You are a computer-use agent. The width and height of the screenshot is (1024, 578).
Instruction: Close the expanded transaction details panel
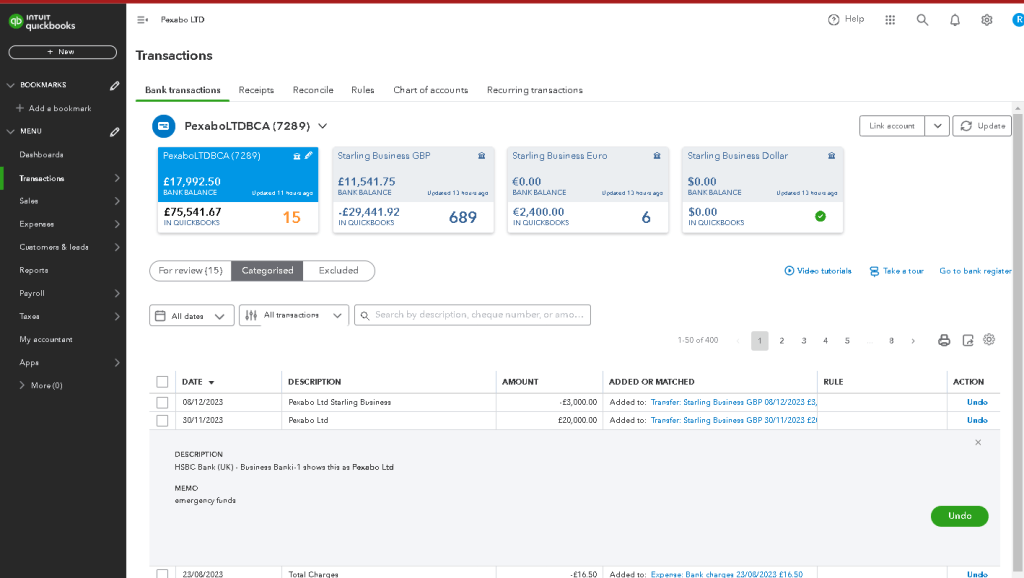pyautogui.click(x=978, y=443)
